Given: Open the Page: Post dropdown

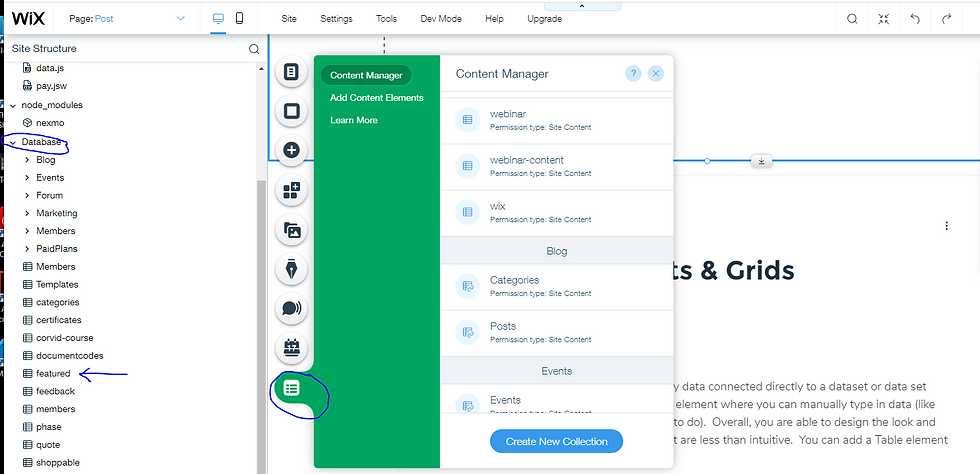Looking at the screenshot, I should point(128,19).
